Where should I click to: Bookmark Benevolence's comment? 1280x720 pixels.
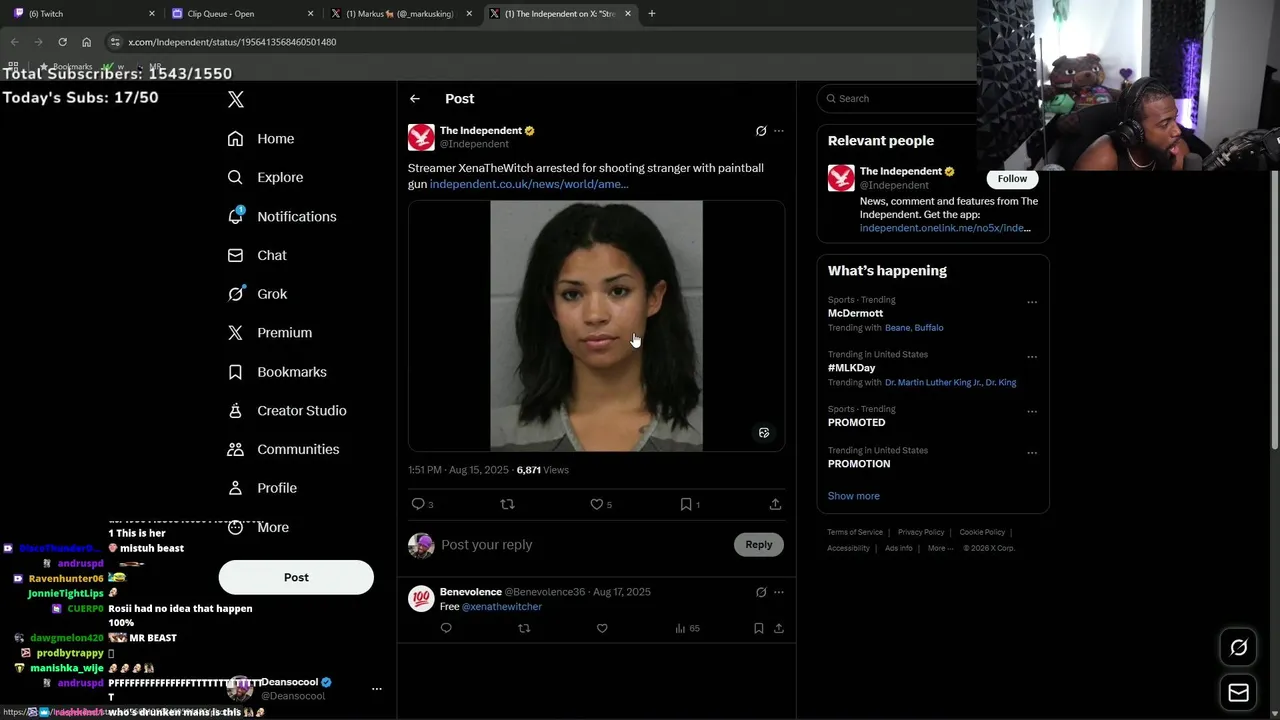pyautogui.click(x=759, y=628)
